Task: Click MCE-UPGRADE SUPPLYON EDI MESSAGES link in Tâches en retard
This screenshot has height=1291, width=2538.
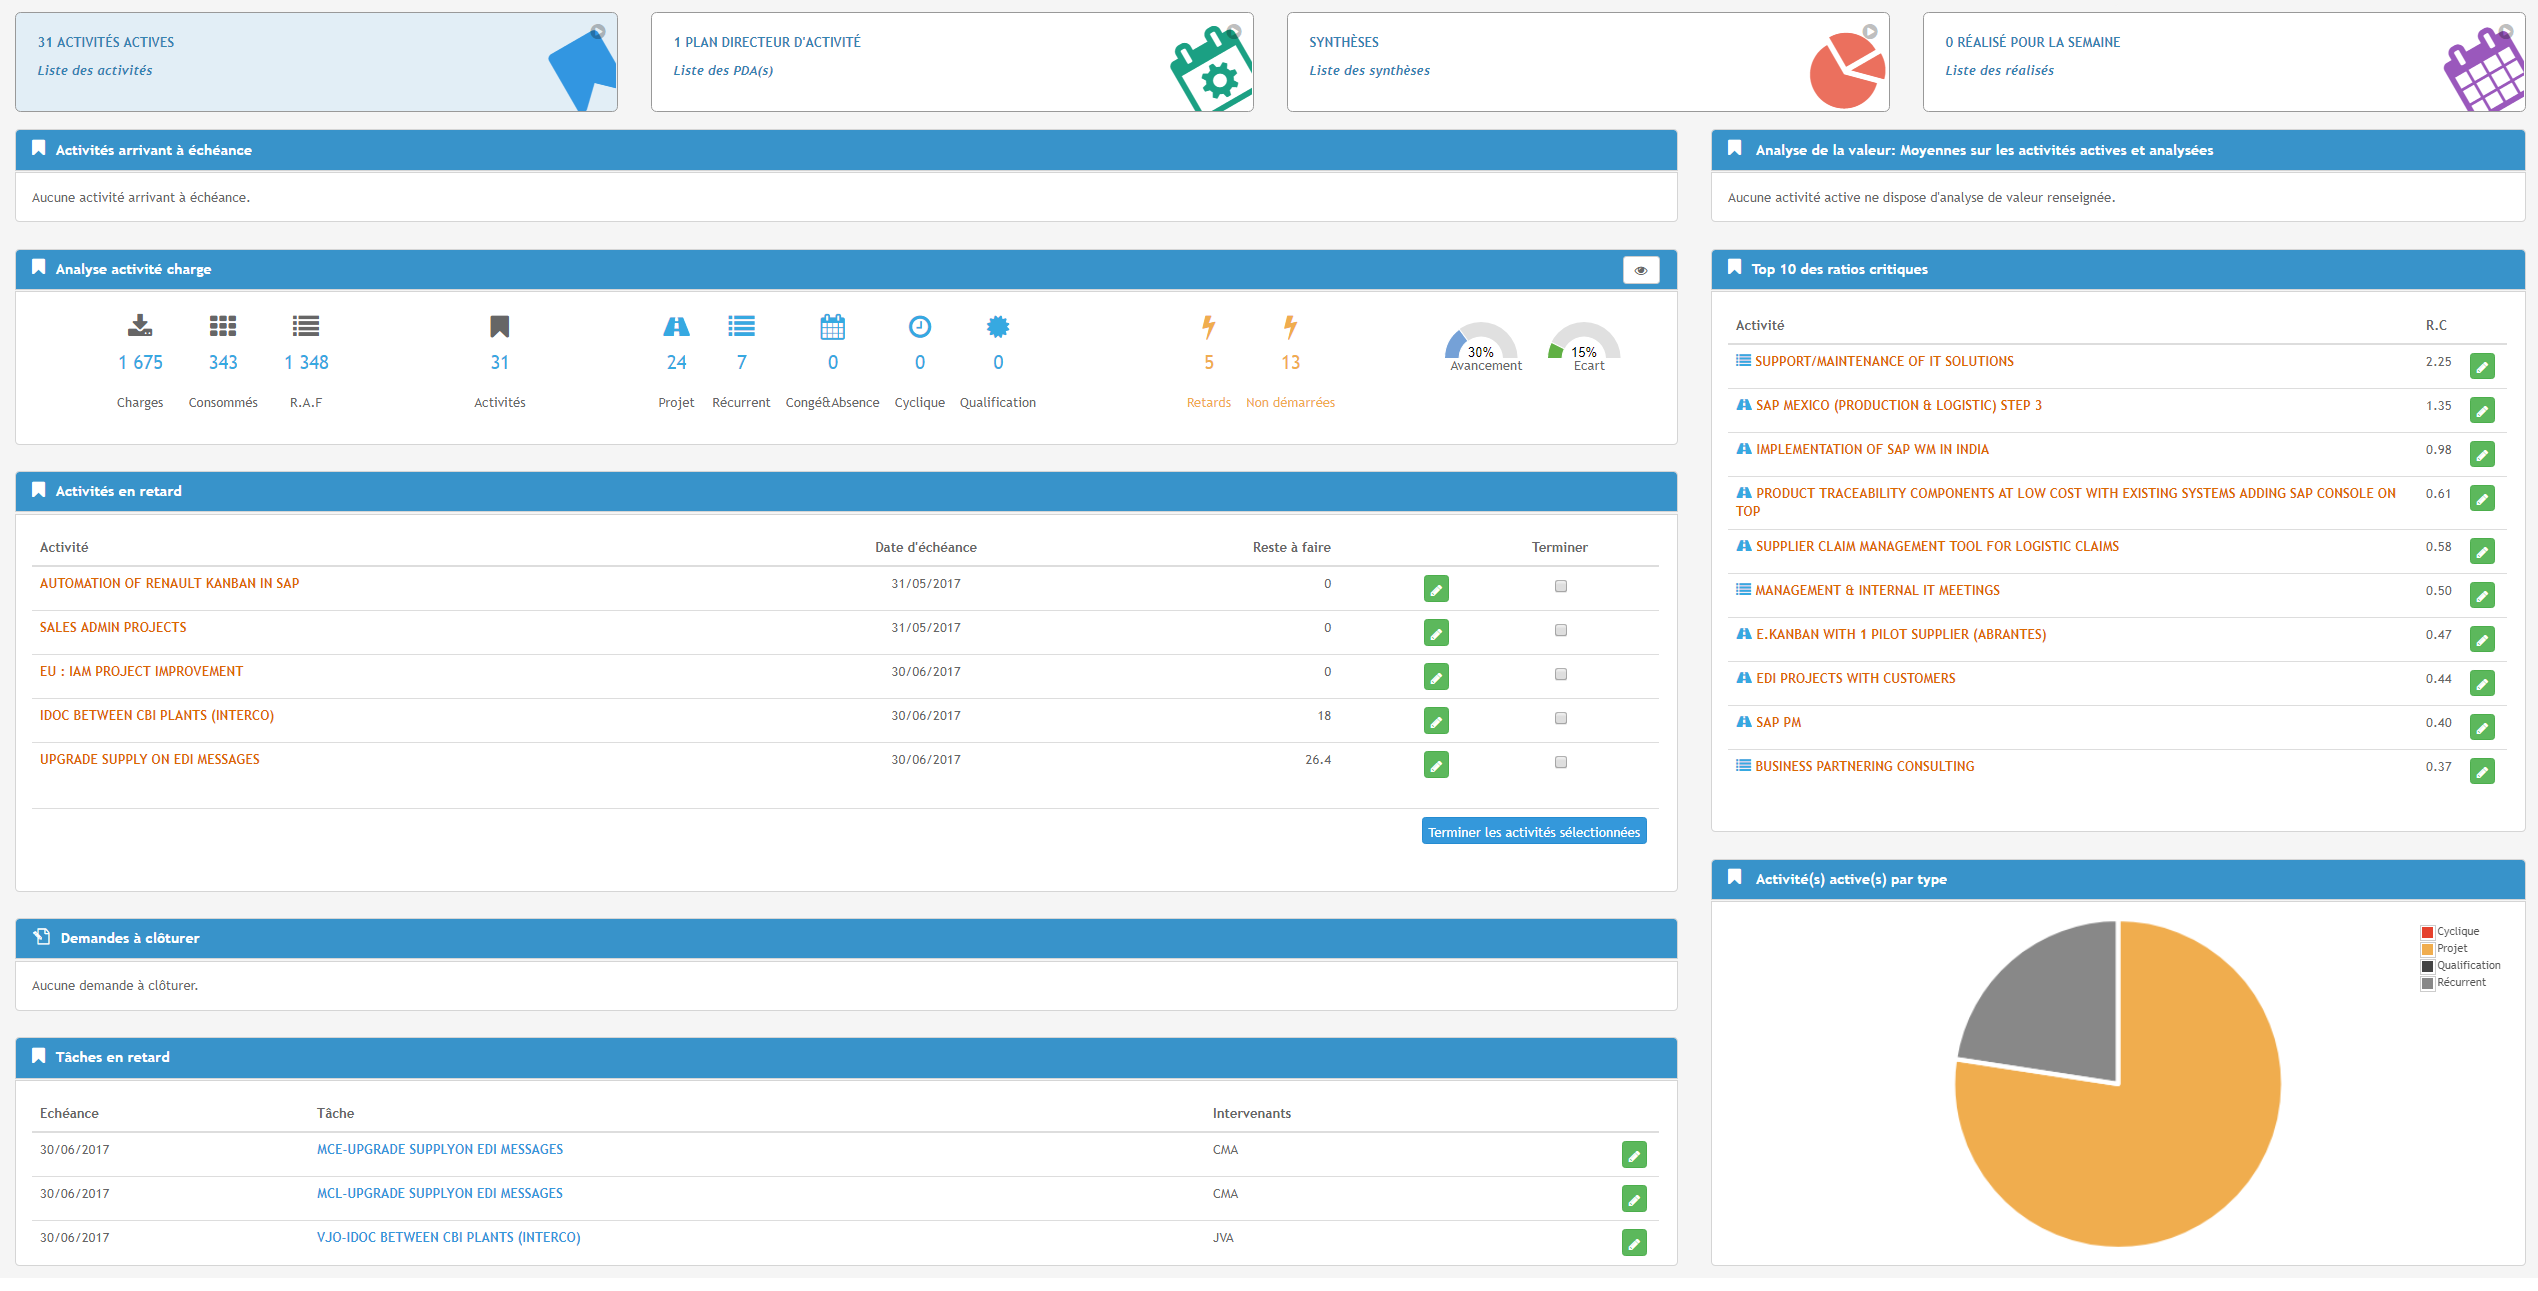Action: (436, 1148)
